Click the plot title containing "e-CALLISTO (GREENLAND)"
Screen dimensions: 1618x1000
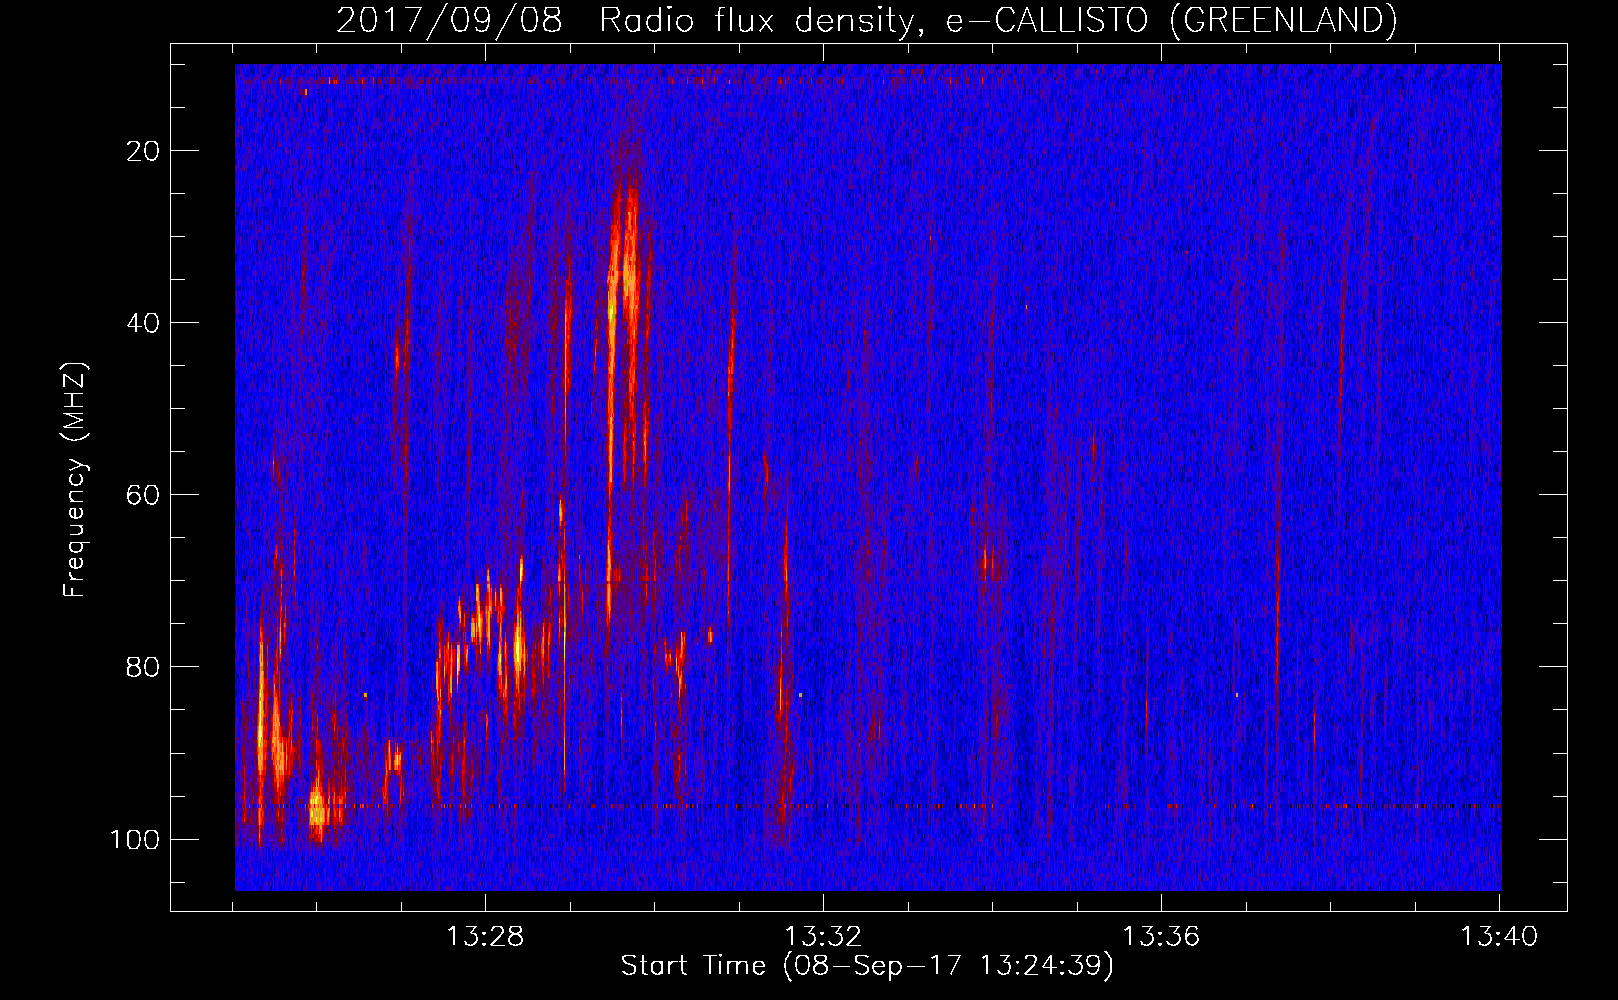tap(866, 21)
